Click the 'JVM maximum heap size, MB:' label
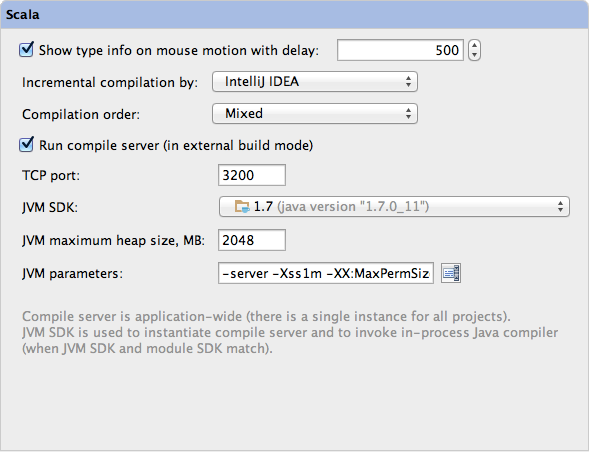The width and height of the screenshot is (589, 452). tap(113, 240)
